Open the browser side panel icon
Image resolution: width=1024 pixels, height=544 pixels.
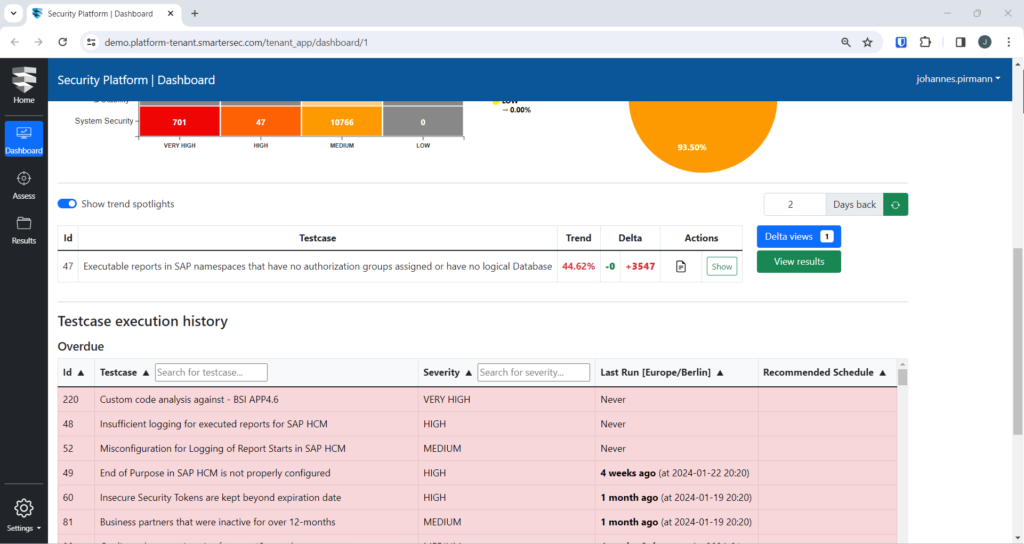point(960,42)
